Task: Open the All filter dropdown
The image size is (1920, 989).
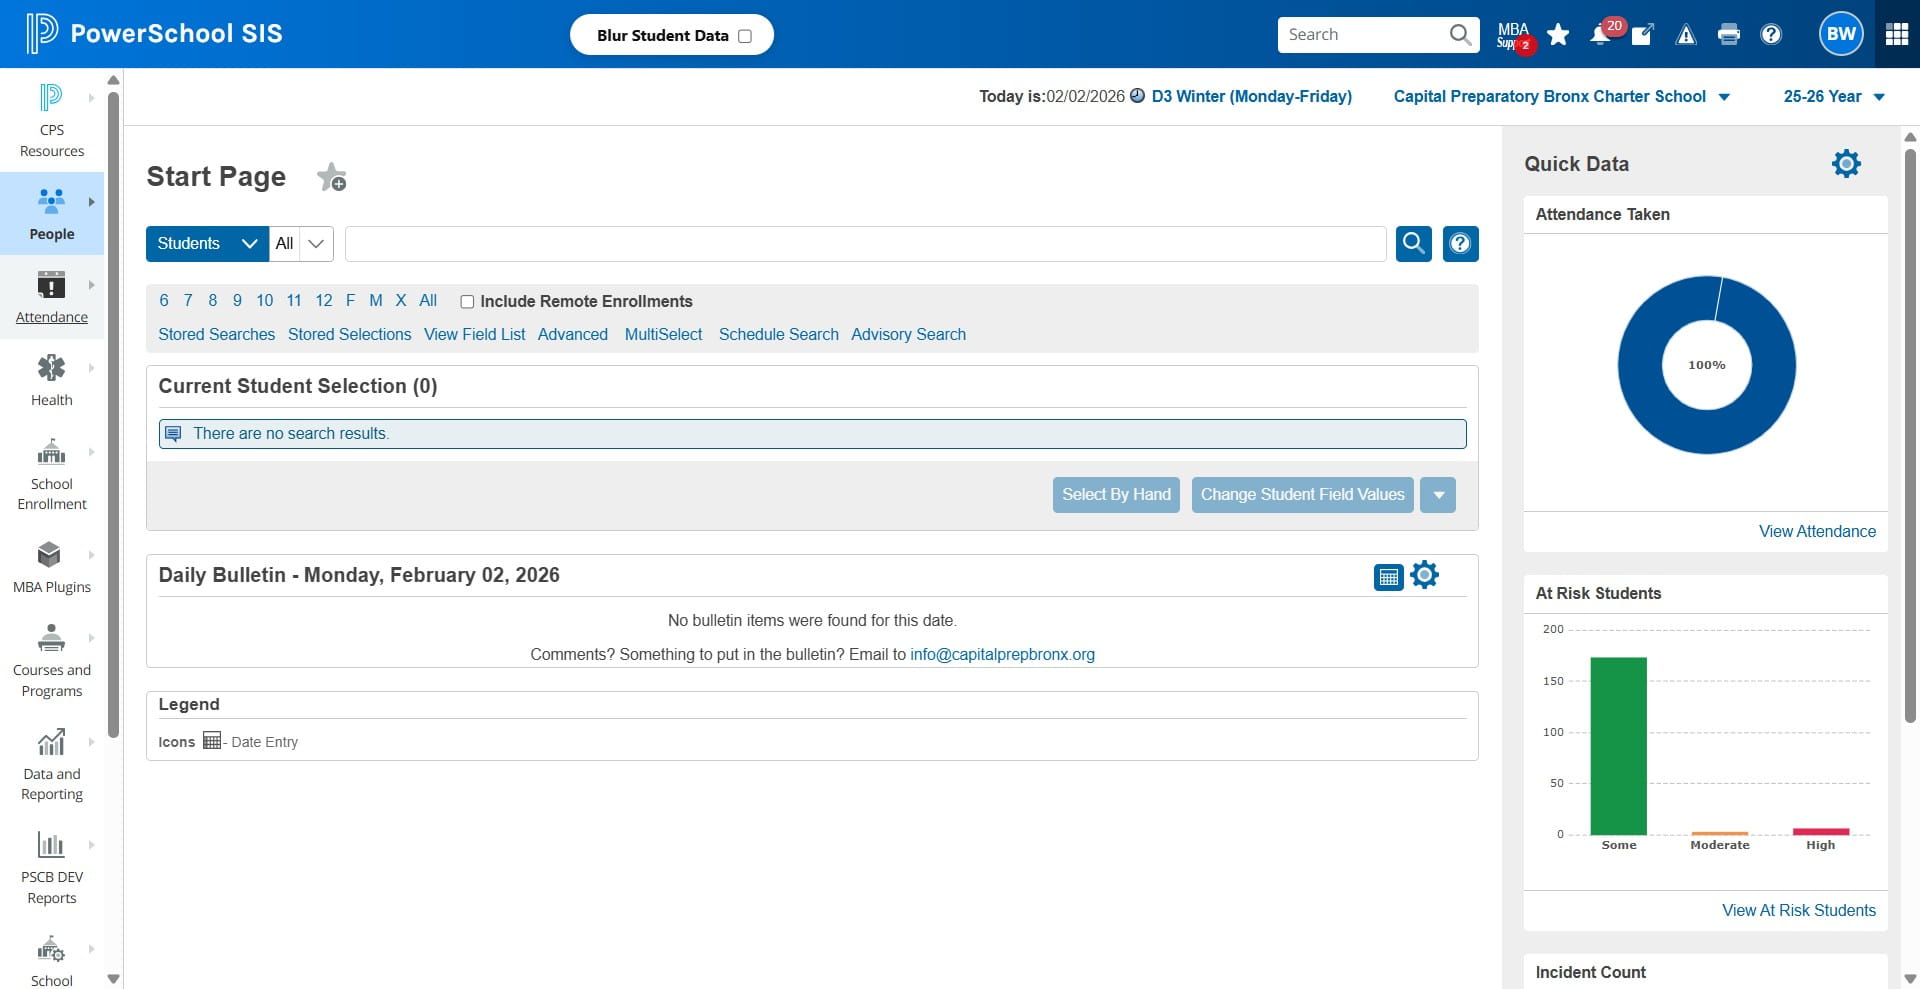Action: [x=301, y=244]
